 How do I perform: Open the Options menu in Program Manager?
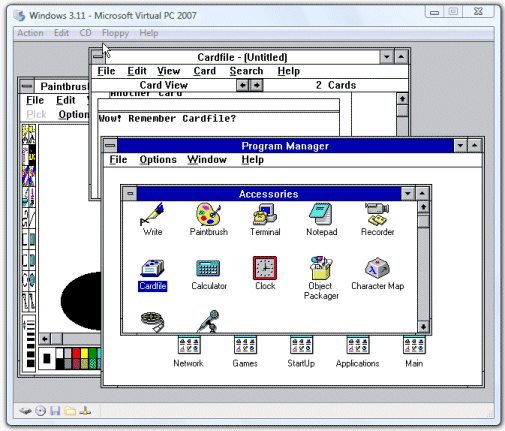[x=158, y=160]
